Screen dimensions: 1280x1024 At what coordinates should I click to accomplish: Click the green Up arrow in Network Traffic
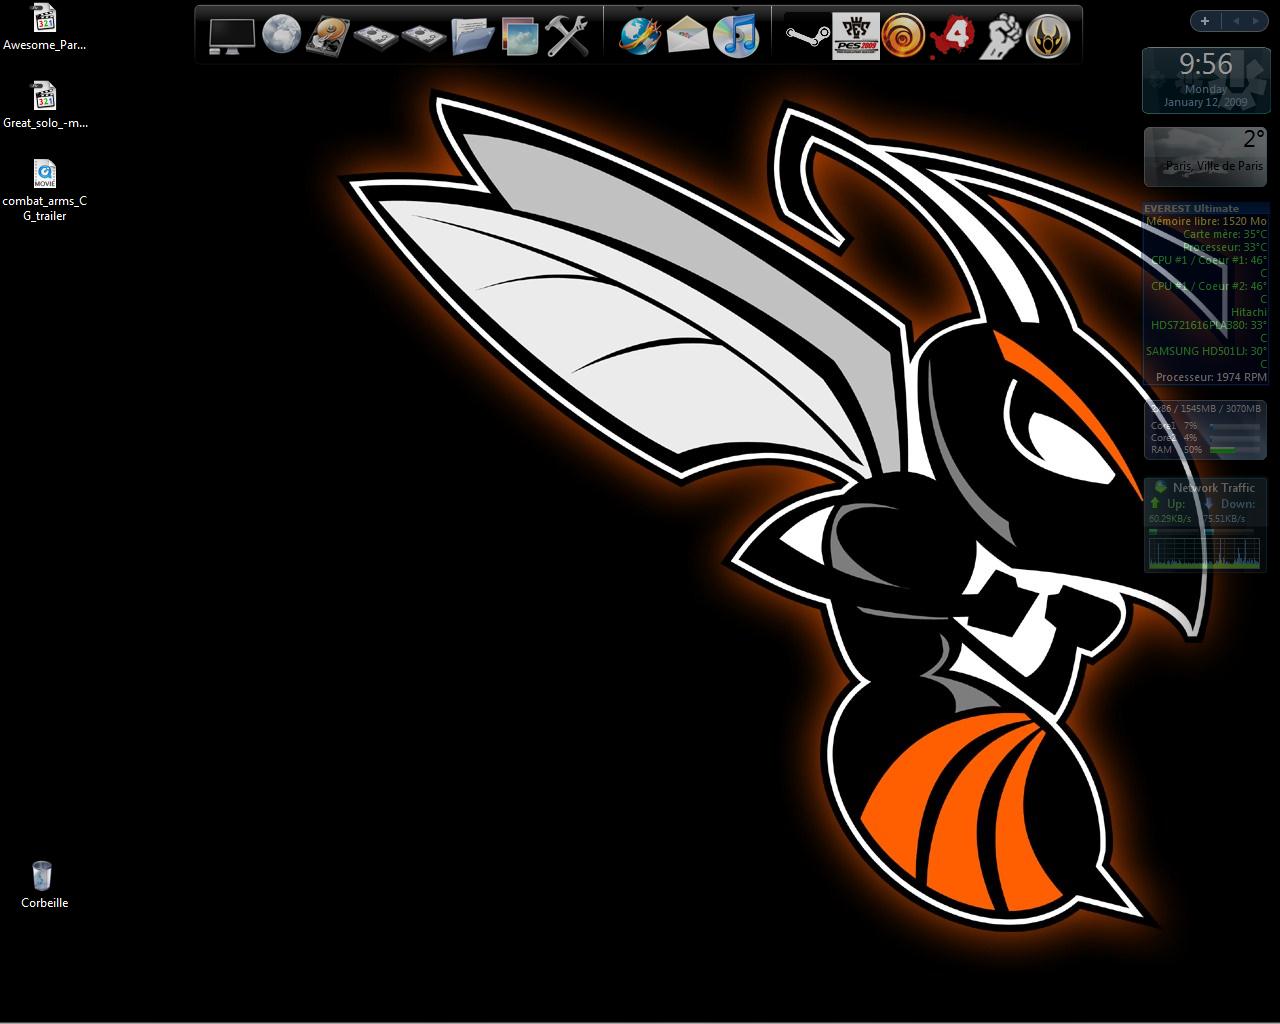[x=1155, y=503]
